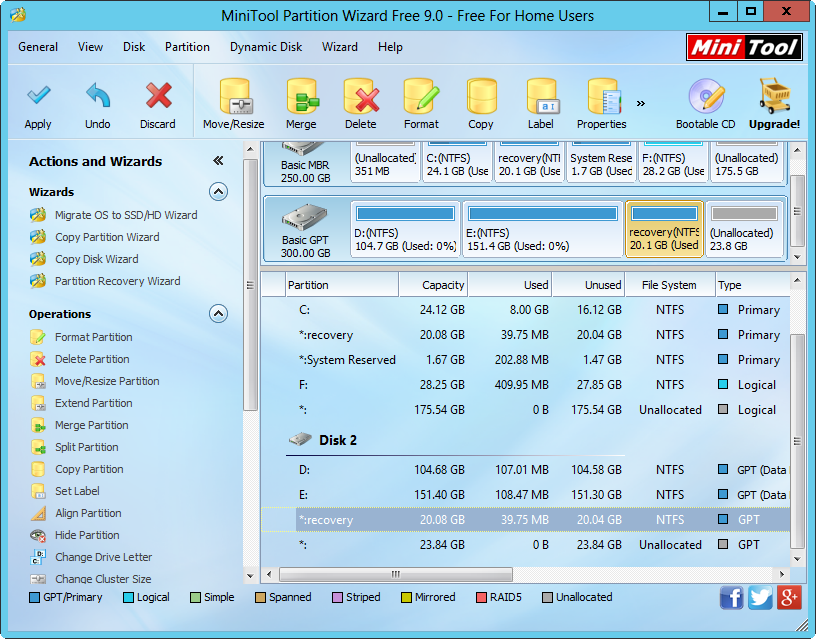
Task: Collapse the Operations section
Action: tap(219, 314)
